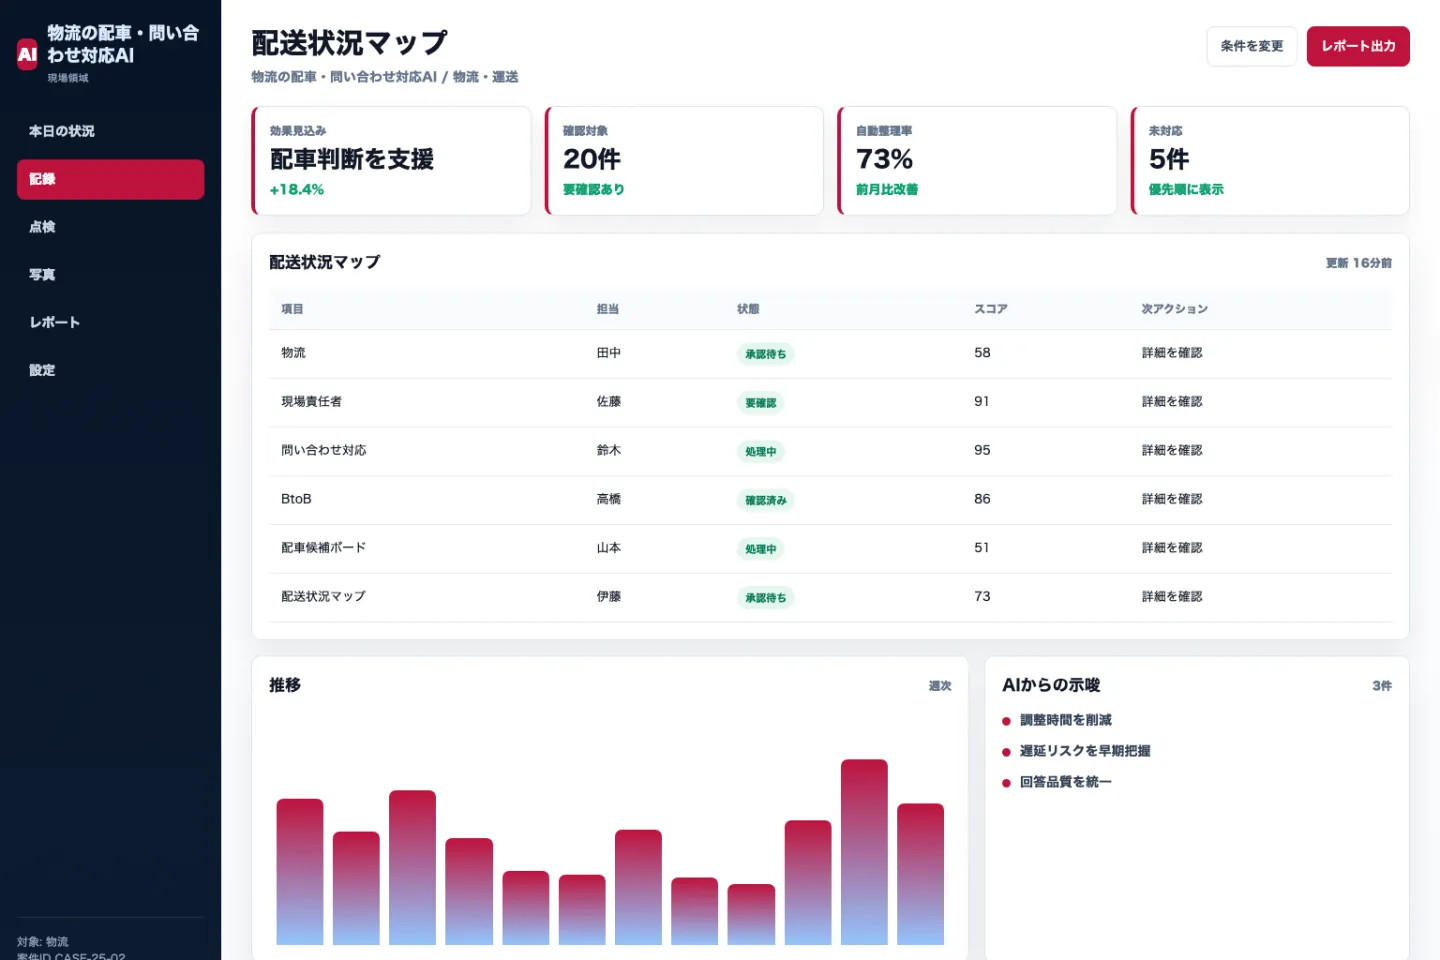Viewport: 1440px width, 960px height.
Task: Click the 項目 column header
Action: point(292,309)
